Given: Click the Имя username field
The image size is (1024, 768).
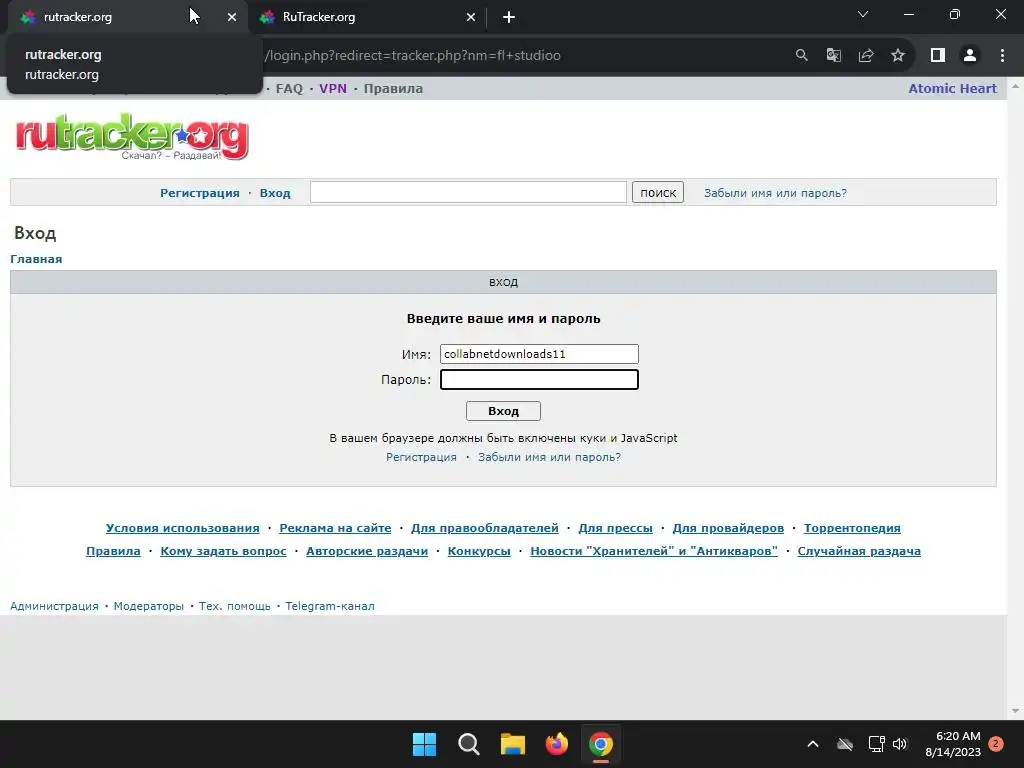Looking at the screenshot, I should tap(539, 354).
